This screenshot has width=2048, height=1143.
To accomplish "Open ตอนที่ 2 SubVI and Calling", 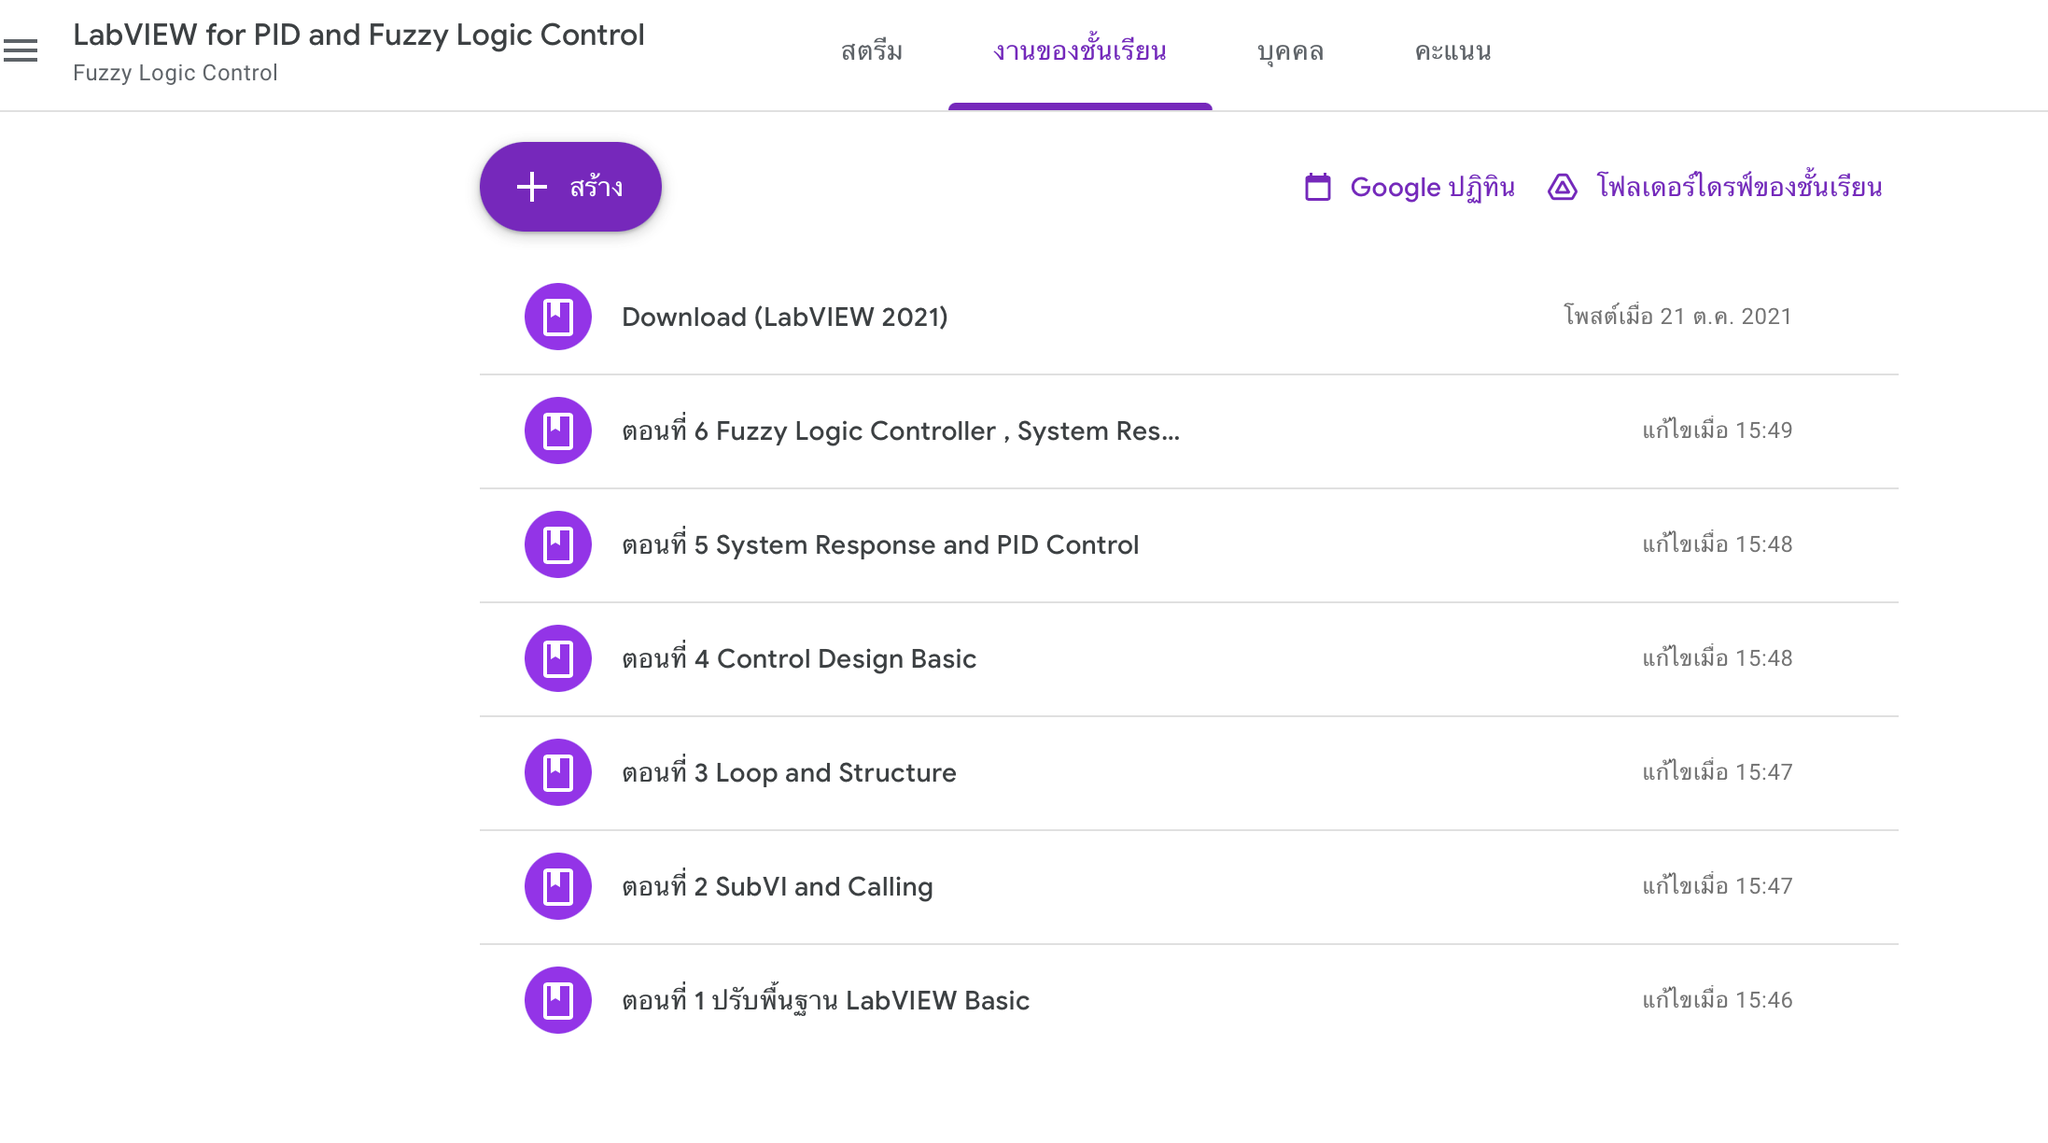I will 777,887.
